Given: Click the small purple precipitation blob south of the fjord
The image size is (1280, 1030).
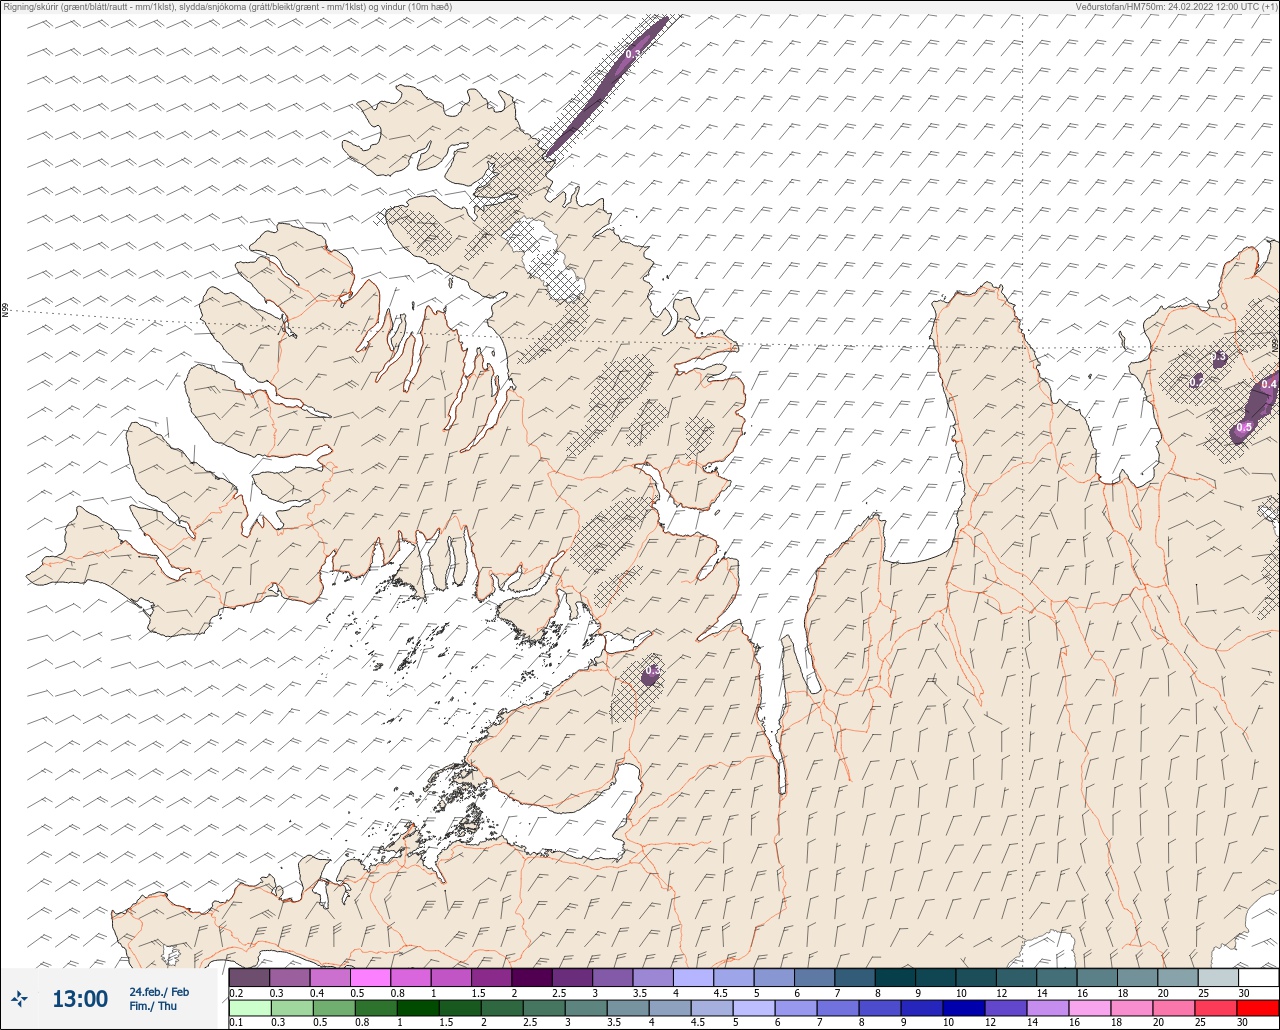Looking at the screenshot, I should tap(650, 675).
